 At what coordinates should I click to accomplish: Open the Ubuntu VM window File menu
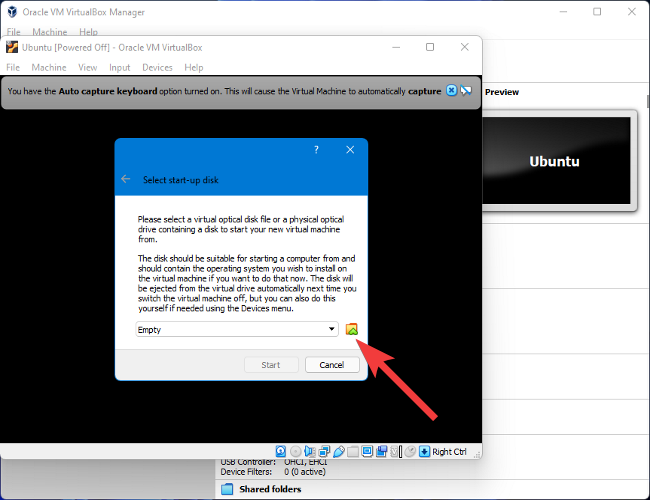pos(13,67)
